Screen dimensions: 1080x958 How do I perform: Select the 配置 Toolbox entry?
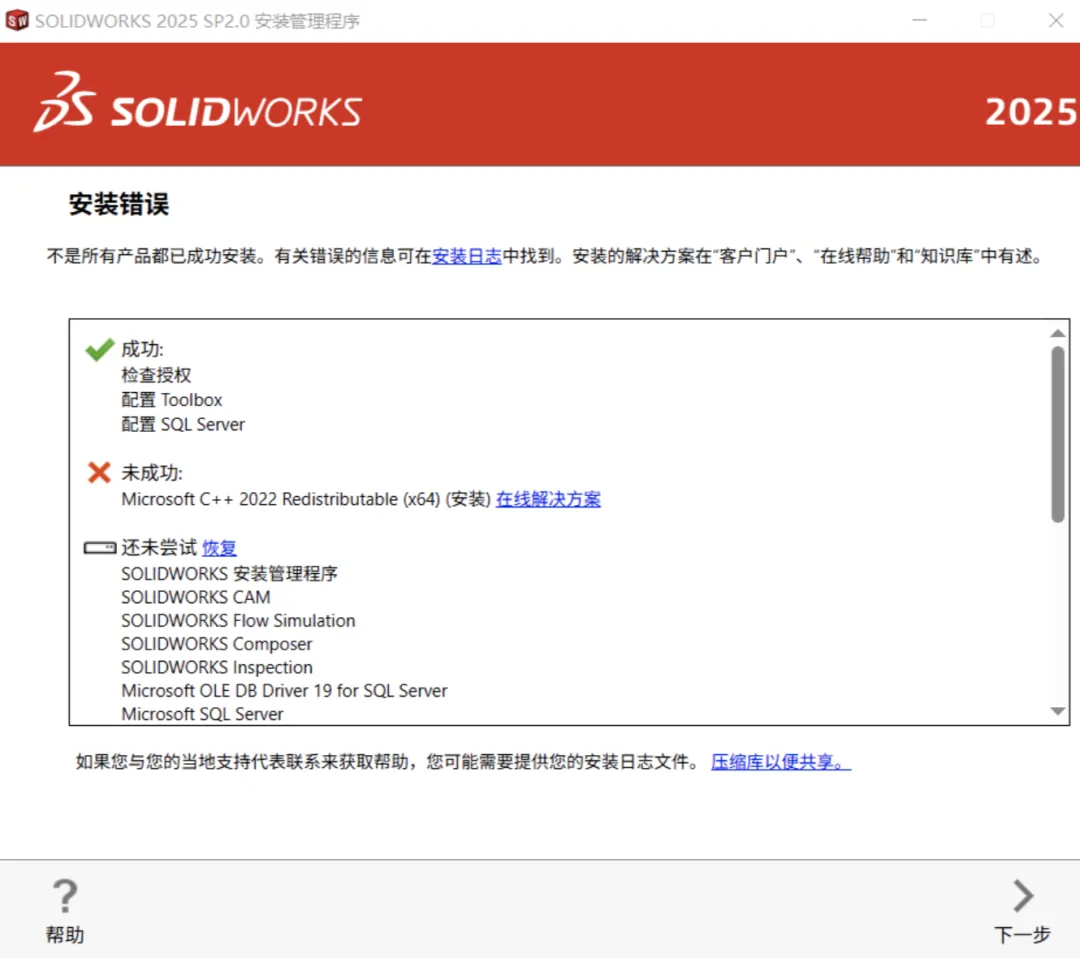[172, 400]
